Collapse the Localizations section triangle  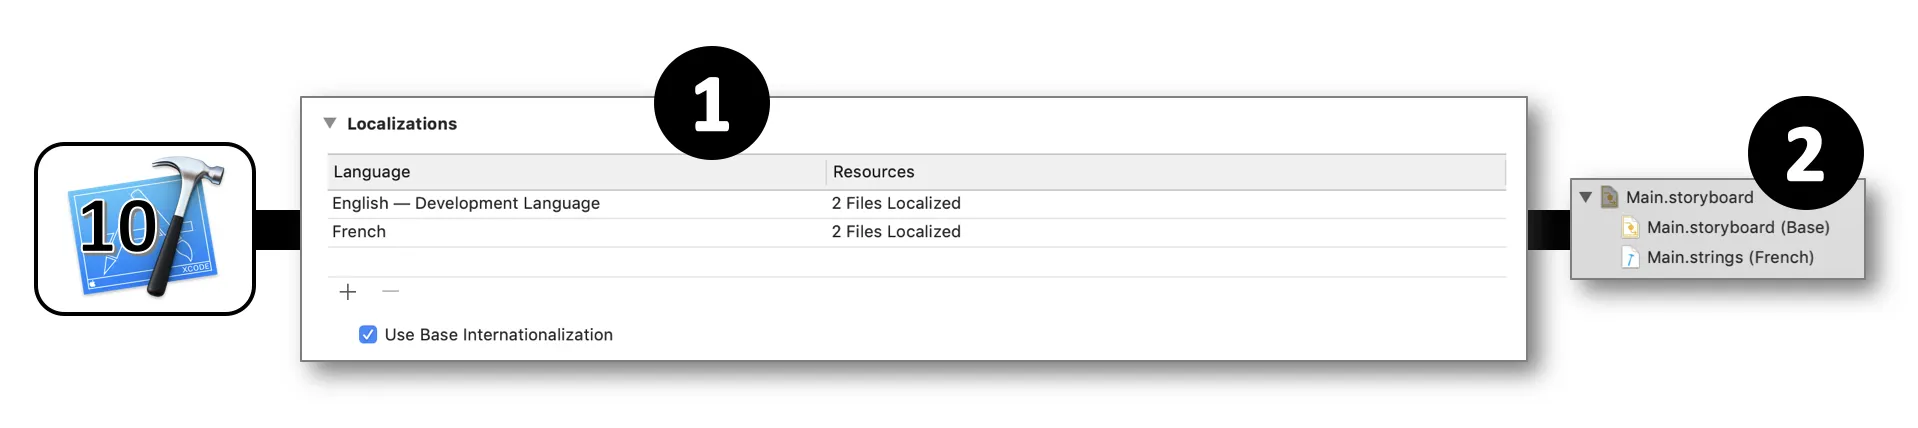[x=330, y=123]
